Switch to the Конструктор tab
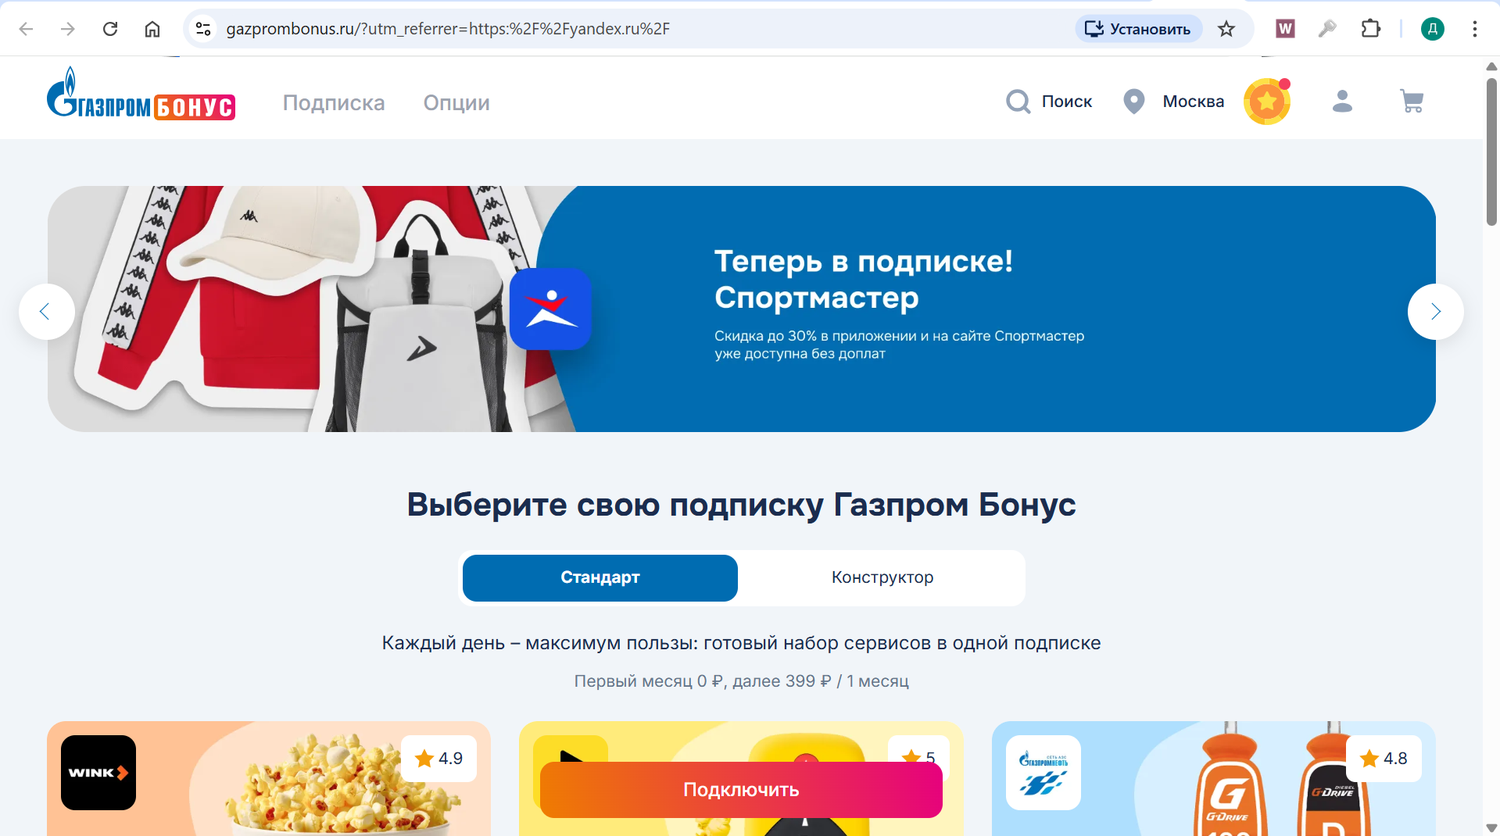Screen dimensions: 1500x836 pyautogui.click(x=882, y=578)
